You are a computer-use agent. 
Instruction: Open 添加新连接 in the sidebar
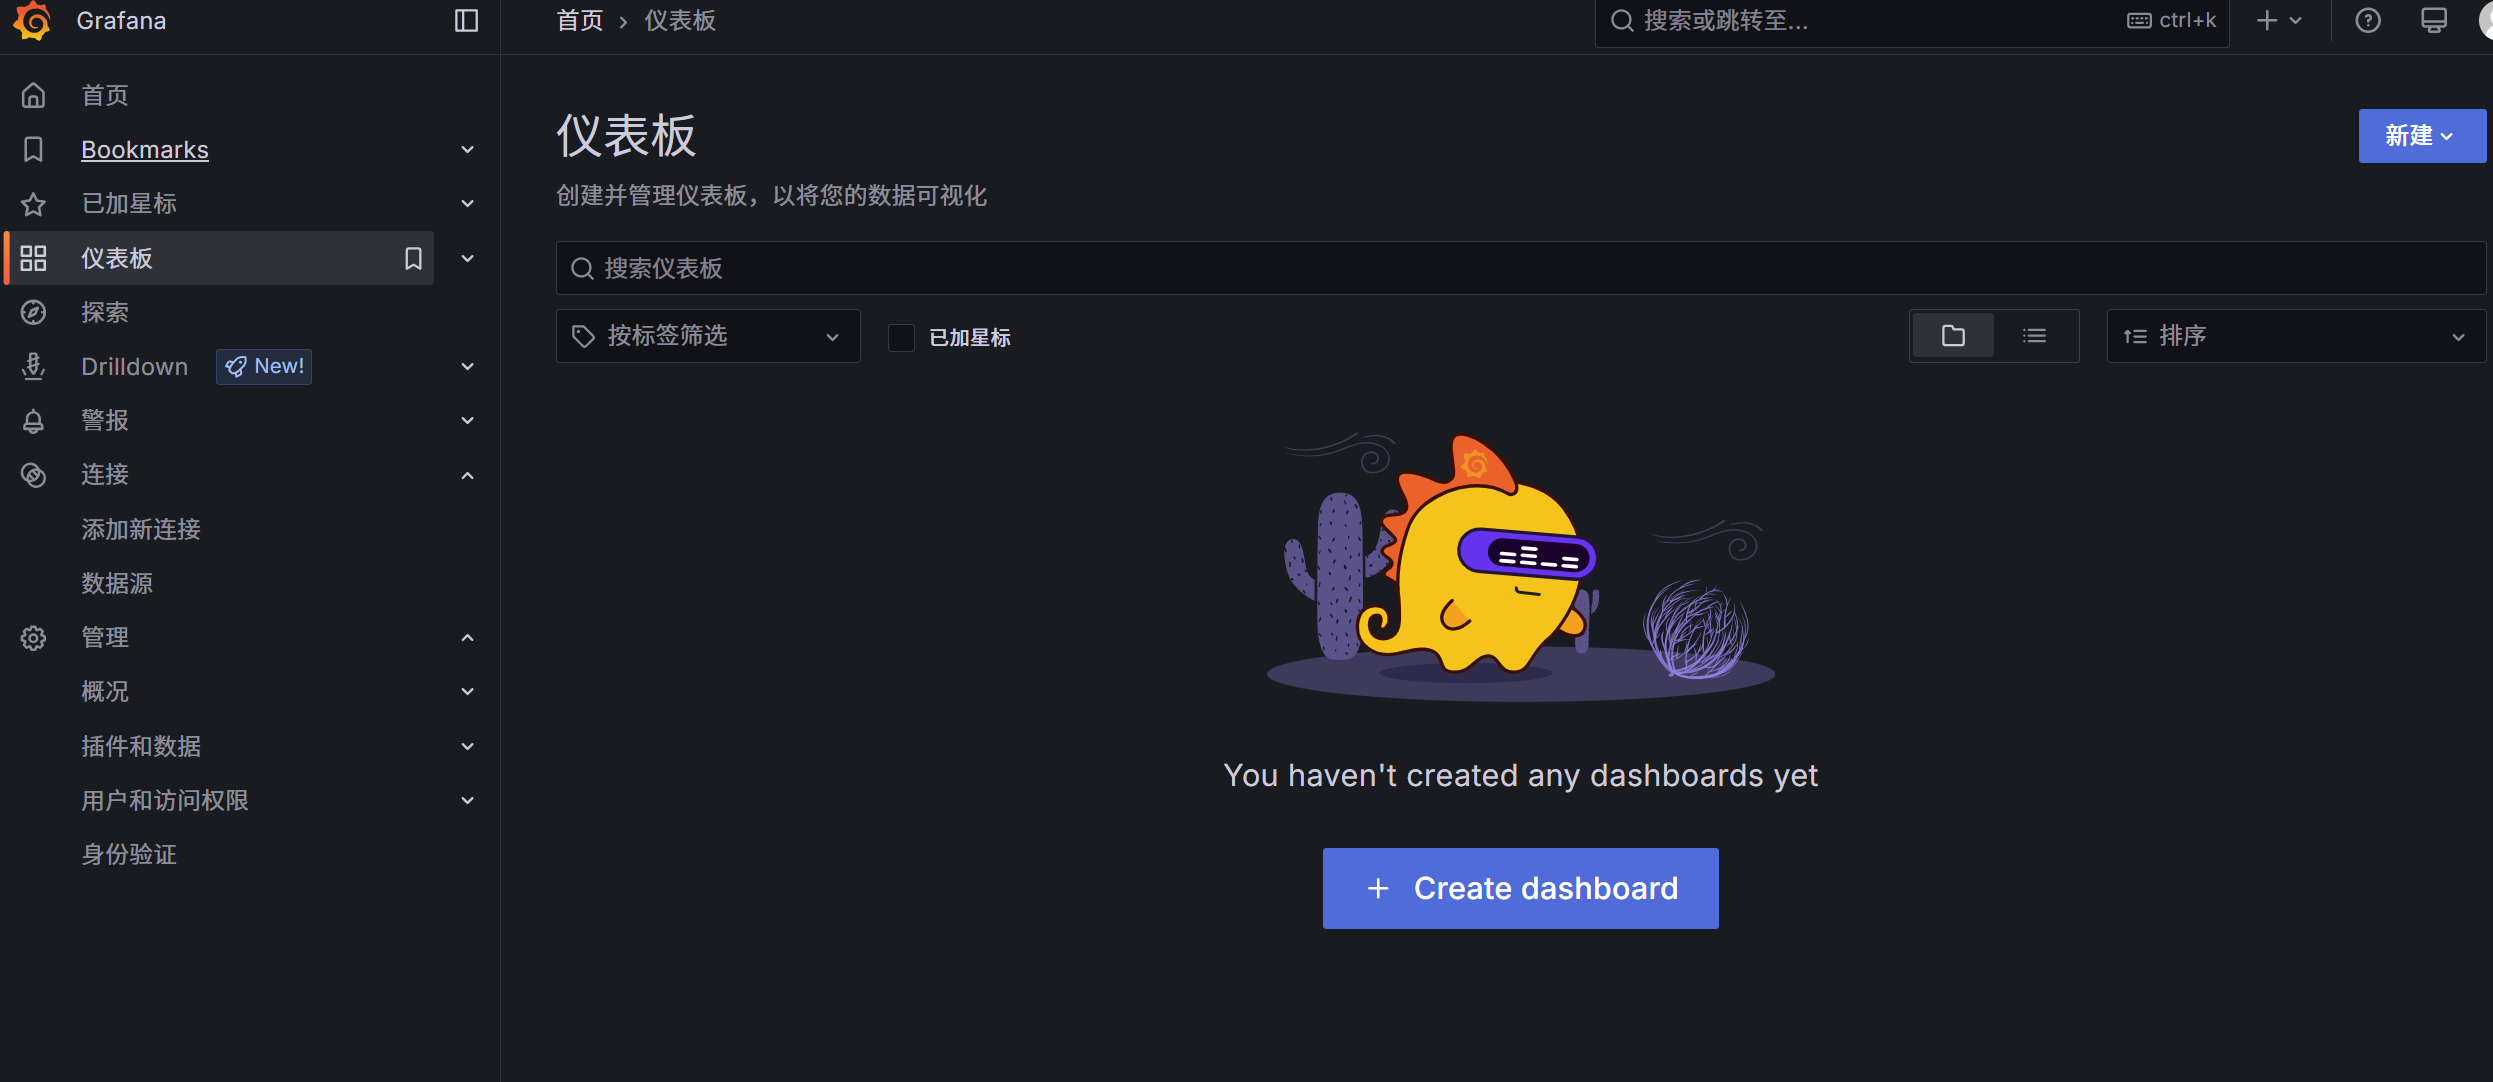141,529
